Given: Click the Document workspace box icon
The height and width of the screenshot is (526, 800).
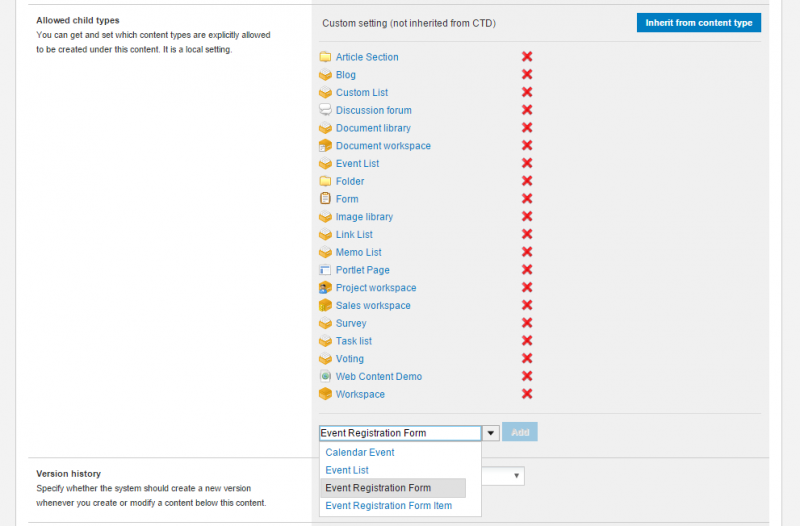Looking at the screenshot, I should pos(325,146).
